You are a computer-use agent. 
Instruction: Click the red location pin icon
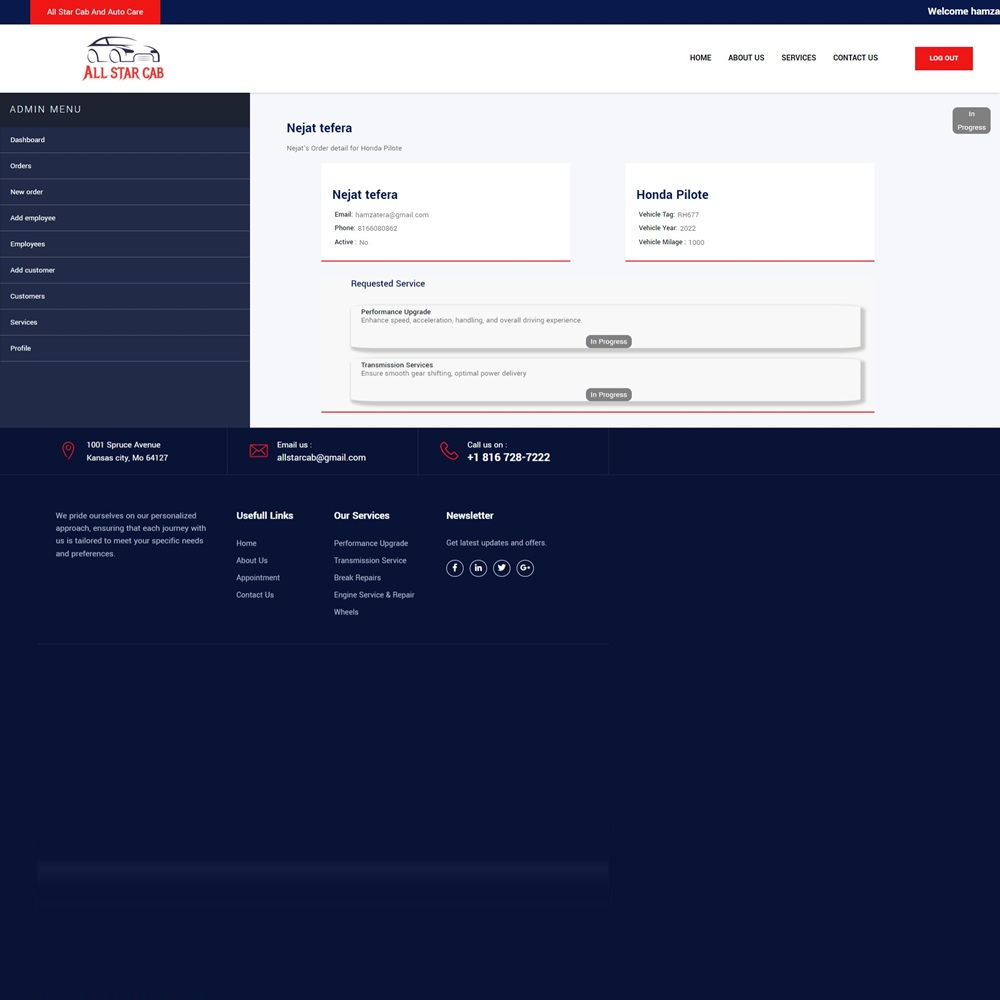68,451
